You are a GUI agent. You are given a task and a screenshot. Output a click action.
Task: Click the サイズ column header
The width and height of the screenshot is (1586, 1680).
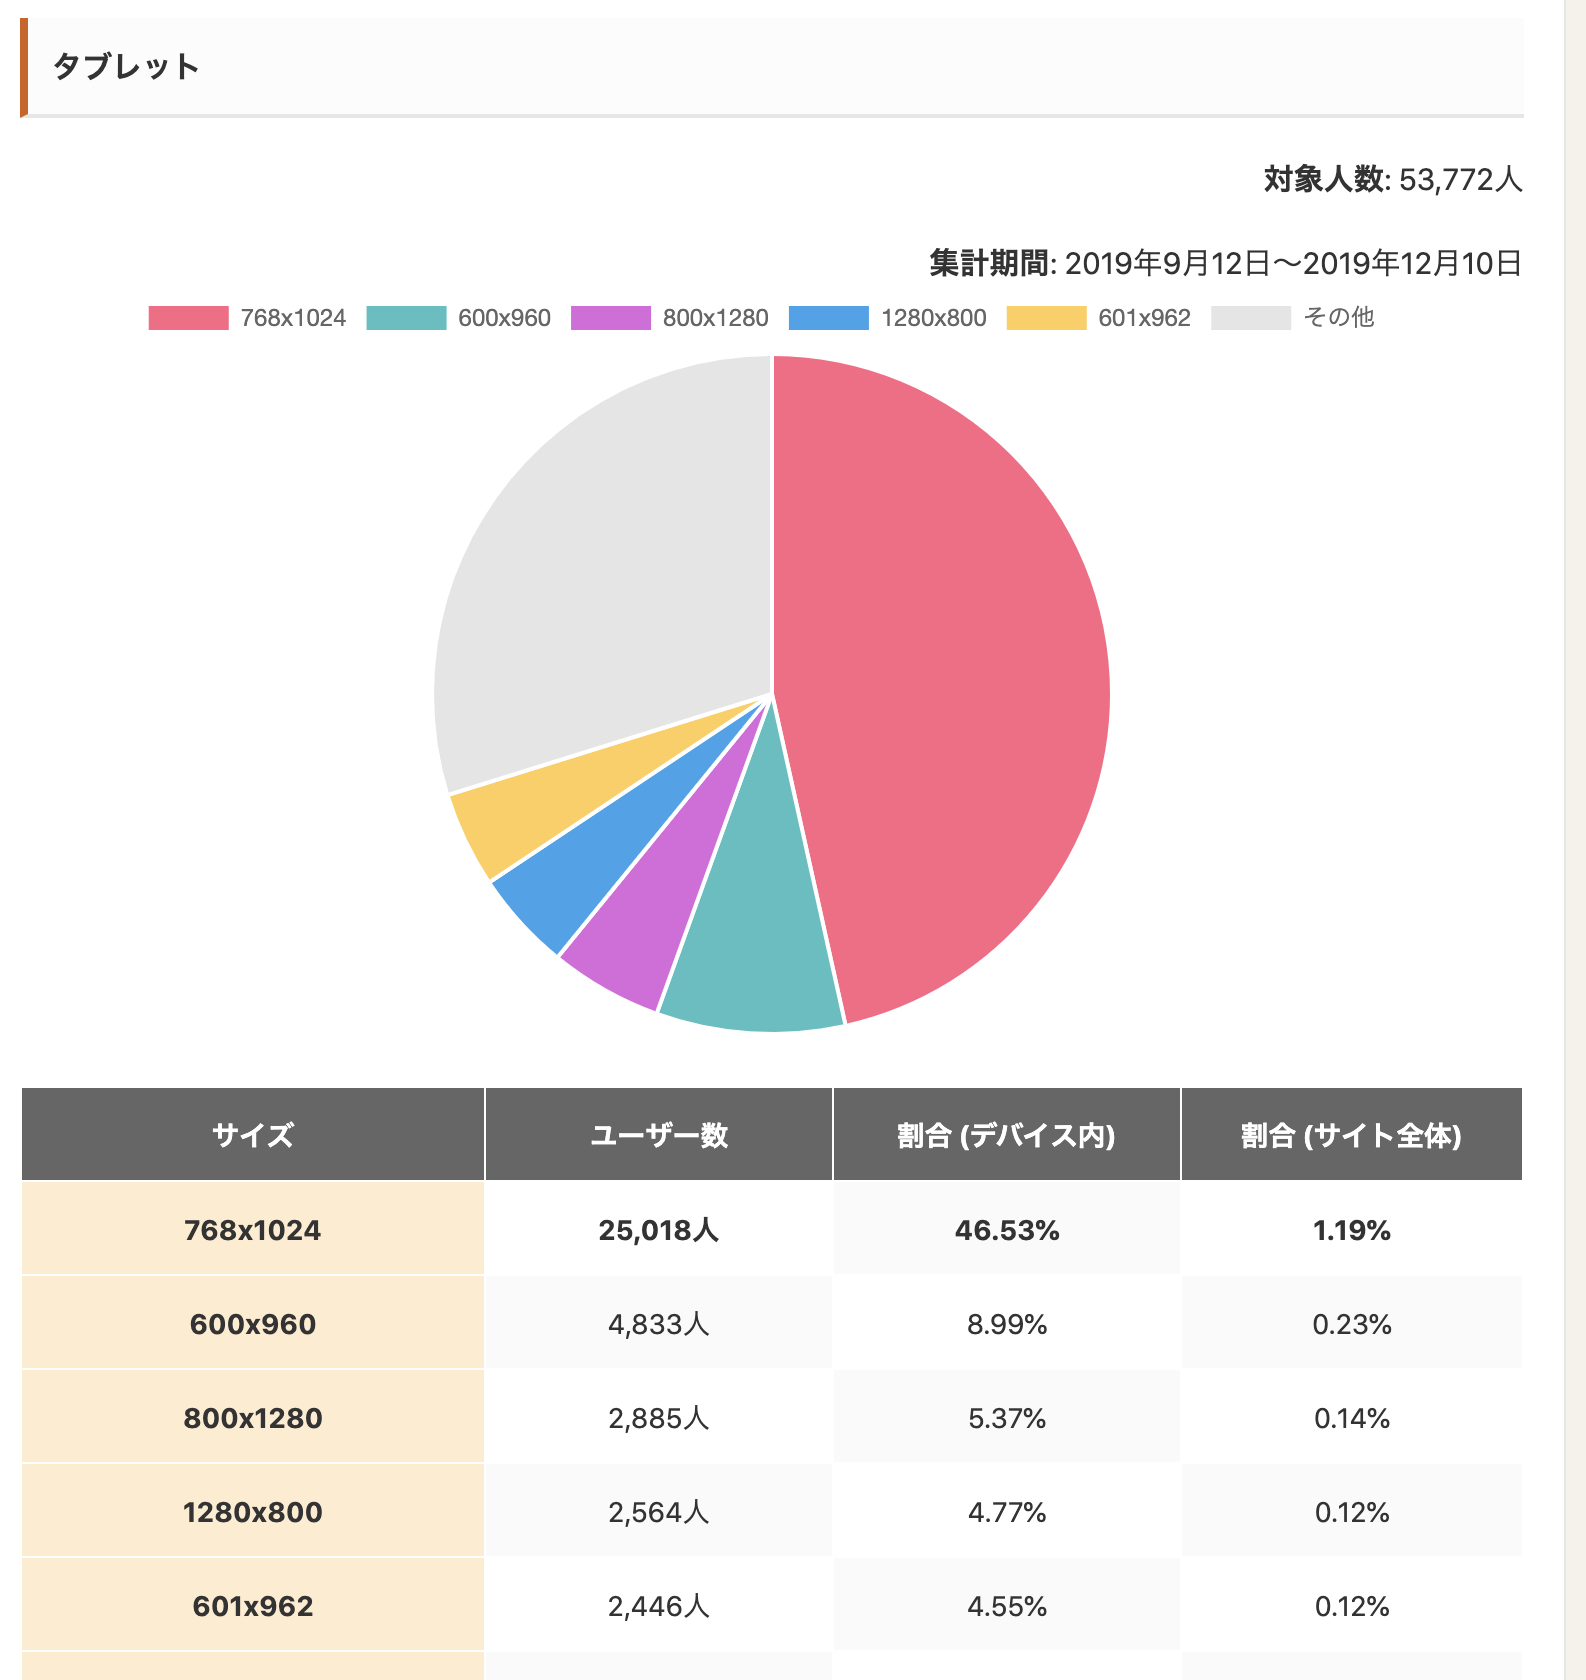coord(253,1135)
